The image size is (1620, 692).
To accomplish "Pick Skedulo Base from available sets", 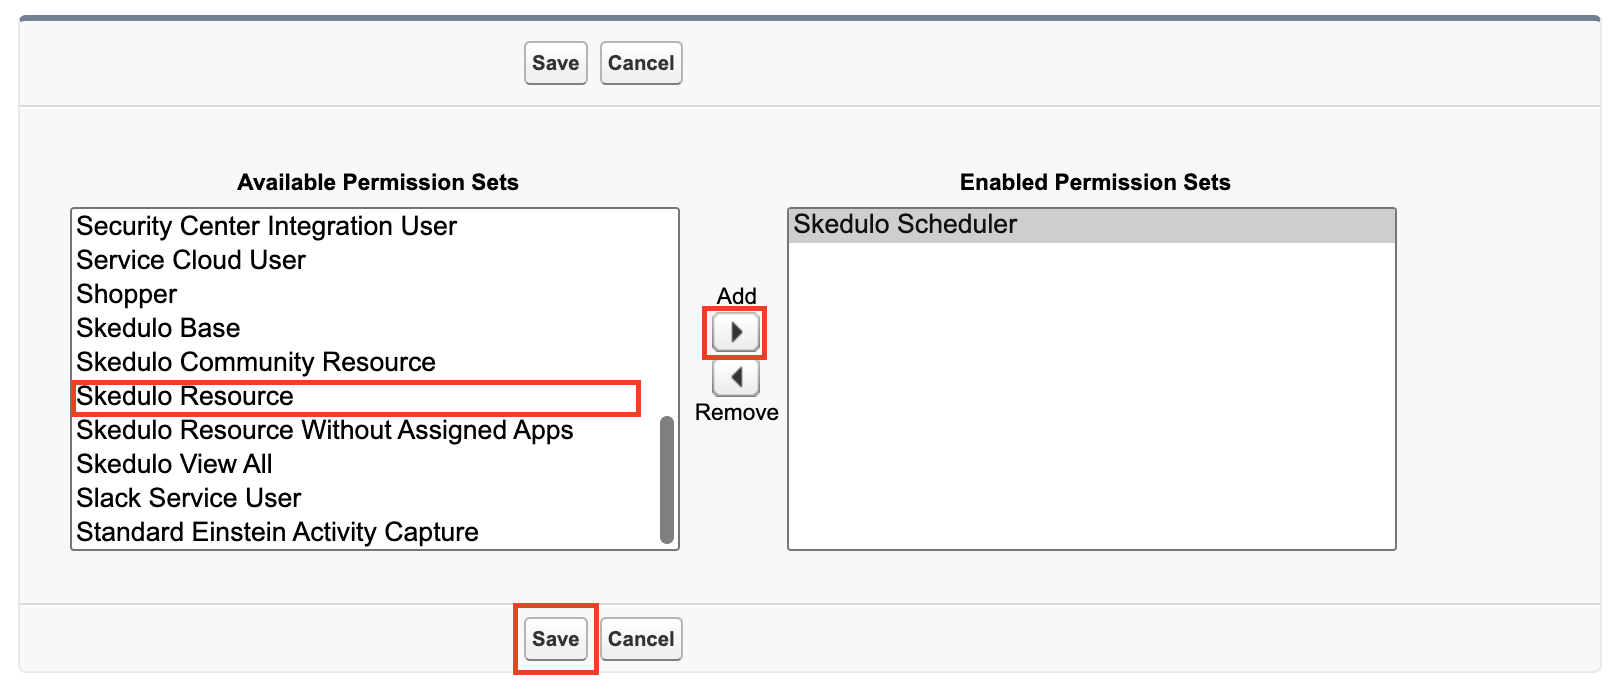I will pos(158,329).
